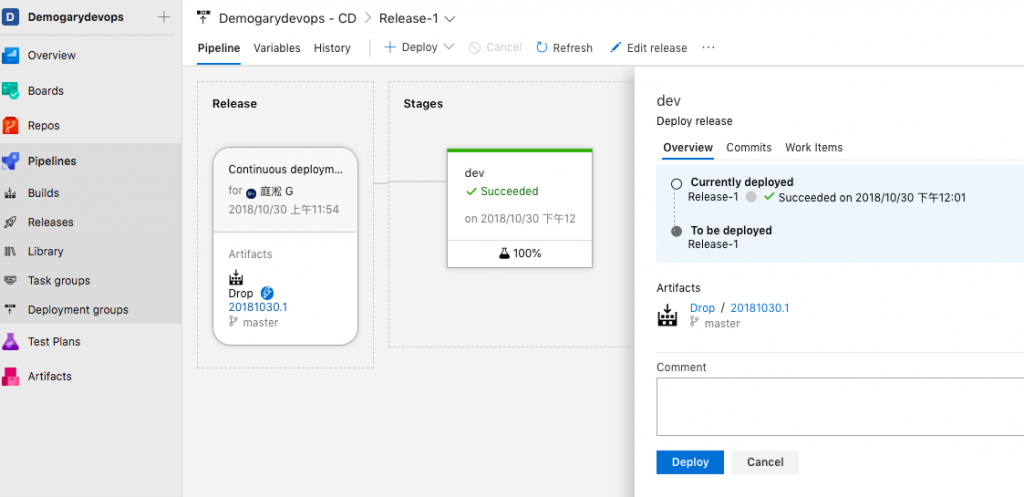Click the green Succeeded checkmark on dev stage
The height and width of the screenshot is (497, 1024).
[x=471, y=191]
